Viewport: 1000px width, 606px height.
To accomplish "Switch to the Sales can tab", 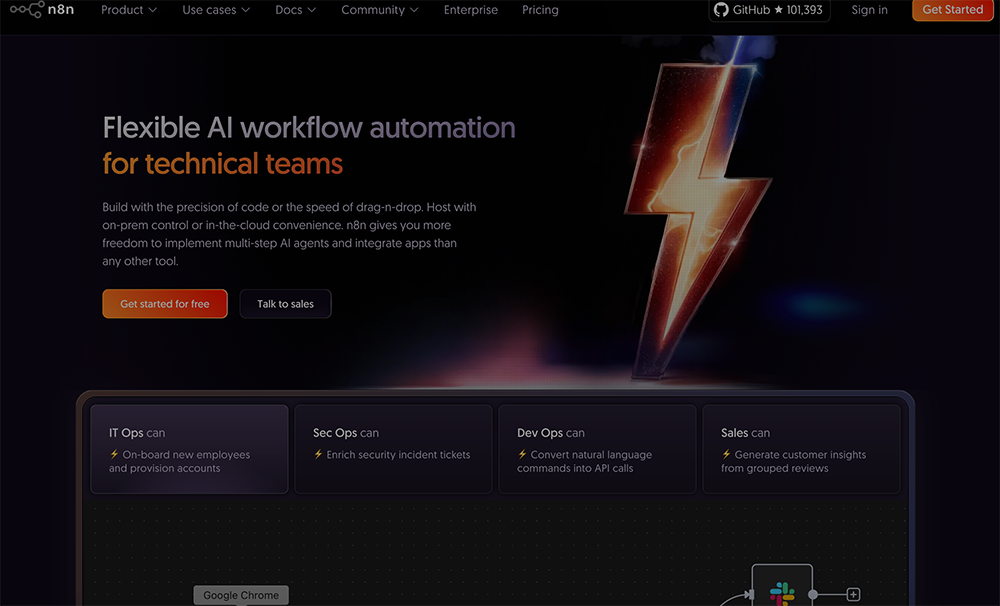I will point(802,449).
